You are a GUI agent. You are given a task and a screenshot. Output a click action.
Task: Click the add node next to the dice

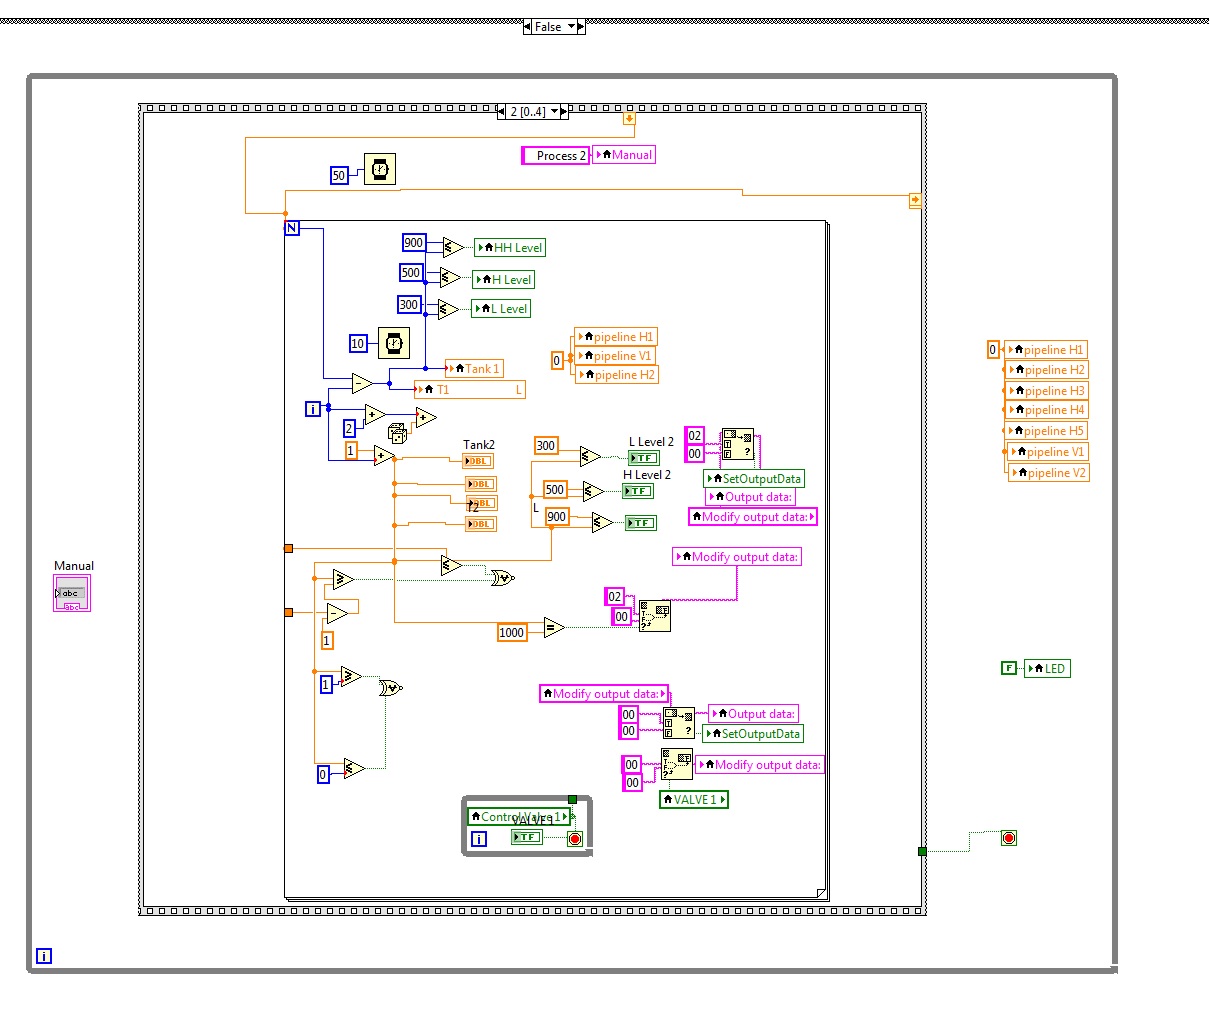click(x=426, y=417)
